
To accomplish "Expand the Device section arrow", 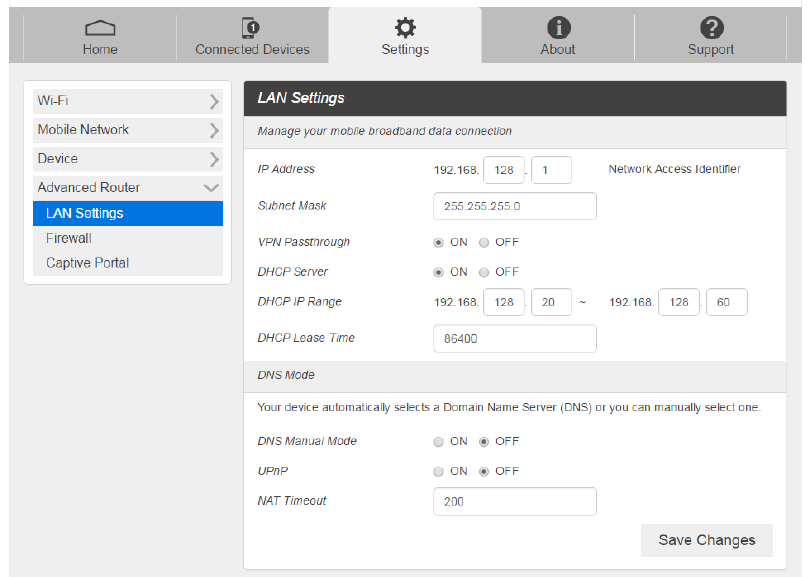I will tap(213, 159).
